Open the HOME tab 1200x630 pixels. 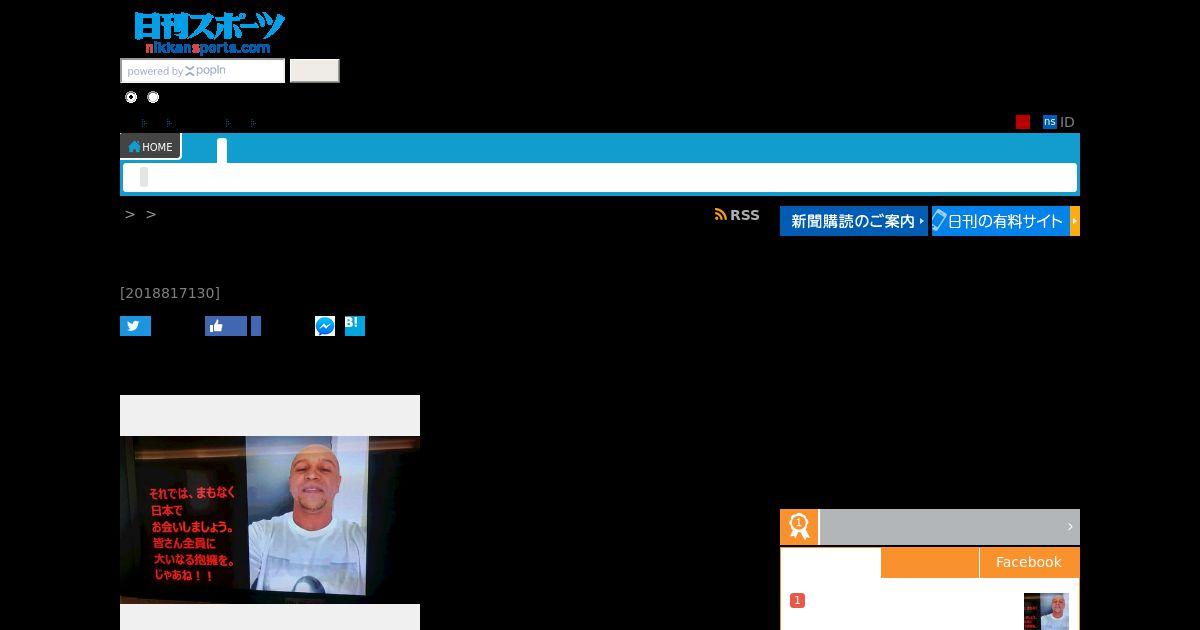151,146
